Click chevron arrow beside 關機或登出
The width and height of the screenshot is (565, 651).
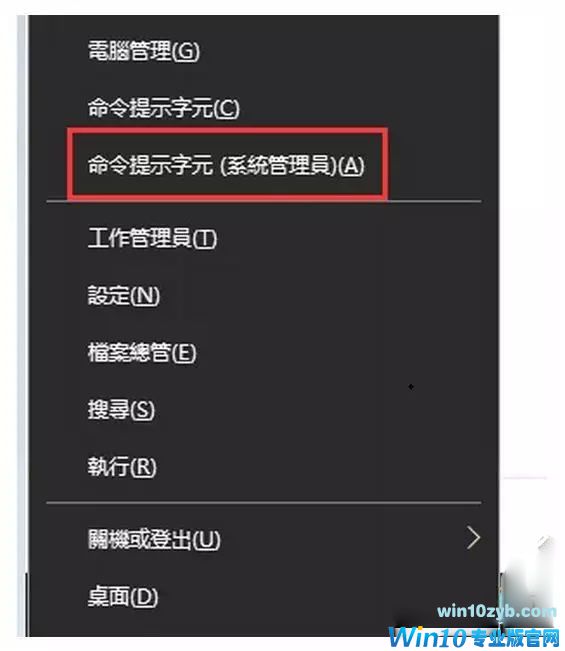point(474,538)
